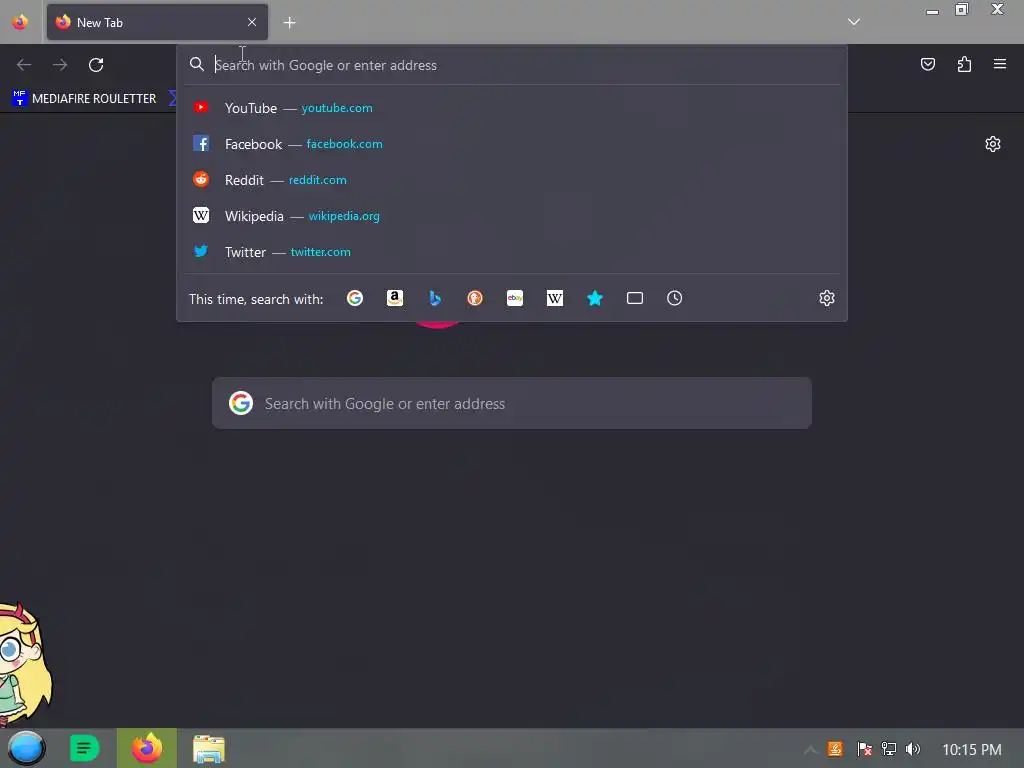Open MEDIAFIRE ROULETTER bookmark
The width and height of the screenshot is (1024, 768).
pyautogui.click(x=84, y=99)
